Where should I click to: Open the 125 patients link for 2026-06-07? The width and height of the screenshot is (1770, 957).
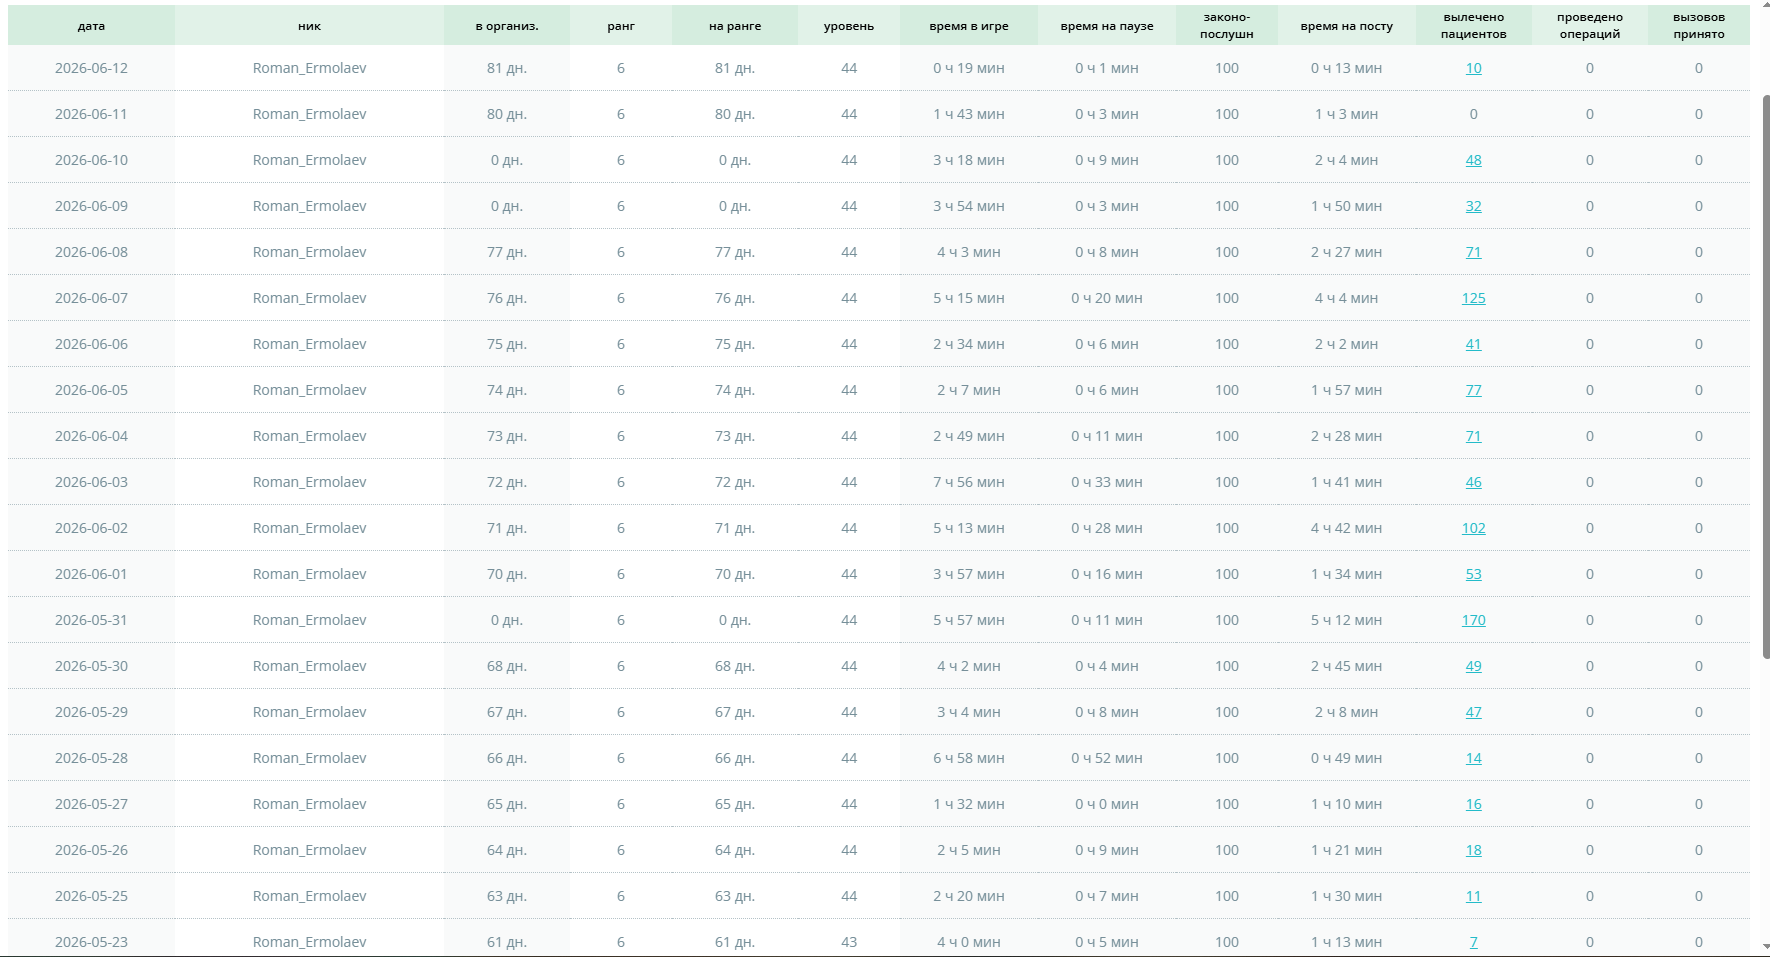[x=1473, y=298]
